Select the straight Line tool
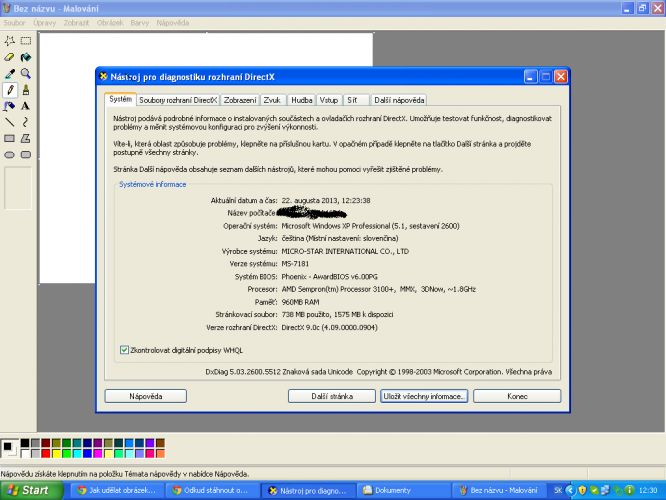Screen dimensions: 666x500 (x=9, y=122)
